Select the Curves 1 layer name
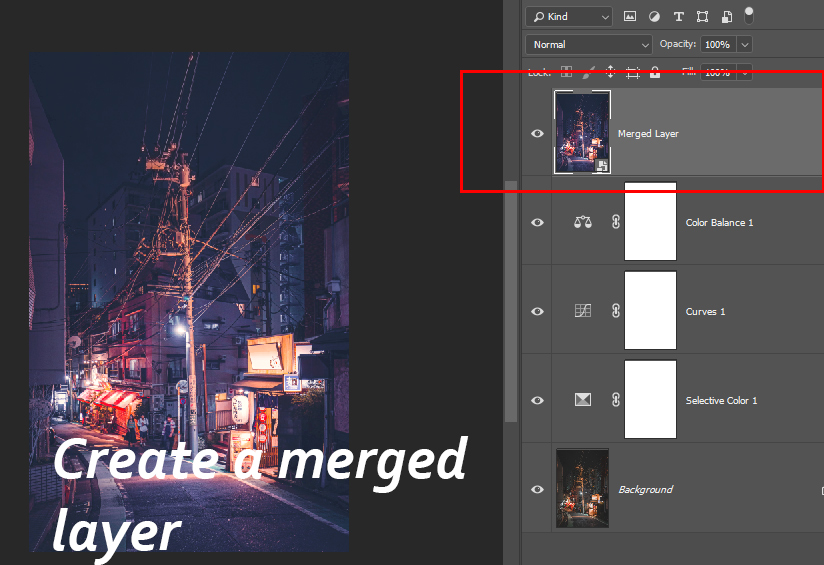Image resolution: width=824 pixels, height=565 pixels. 705,311
